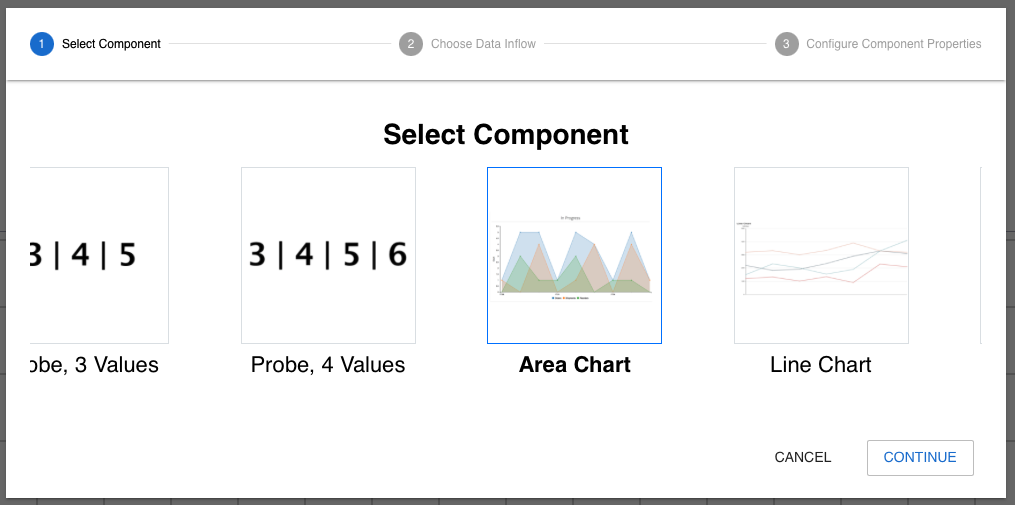
Task: Choose the three-value probe preview image
Action: [100, 255]
